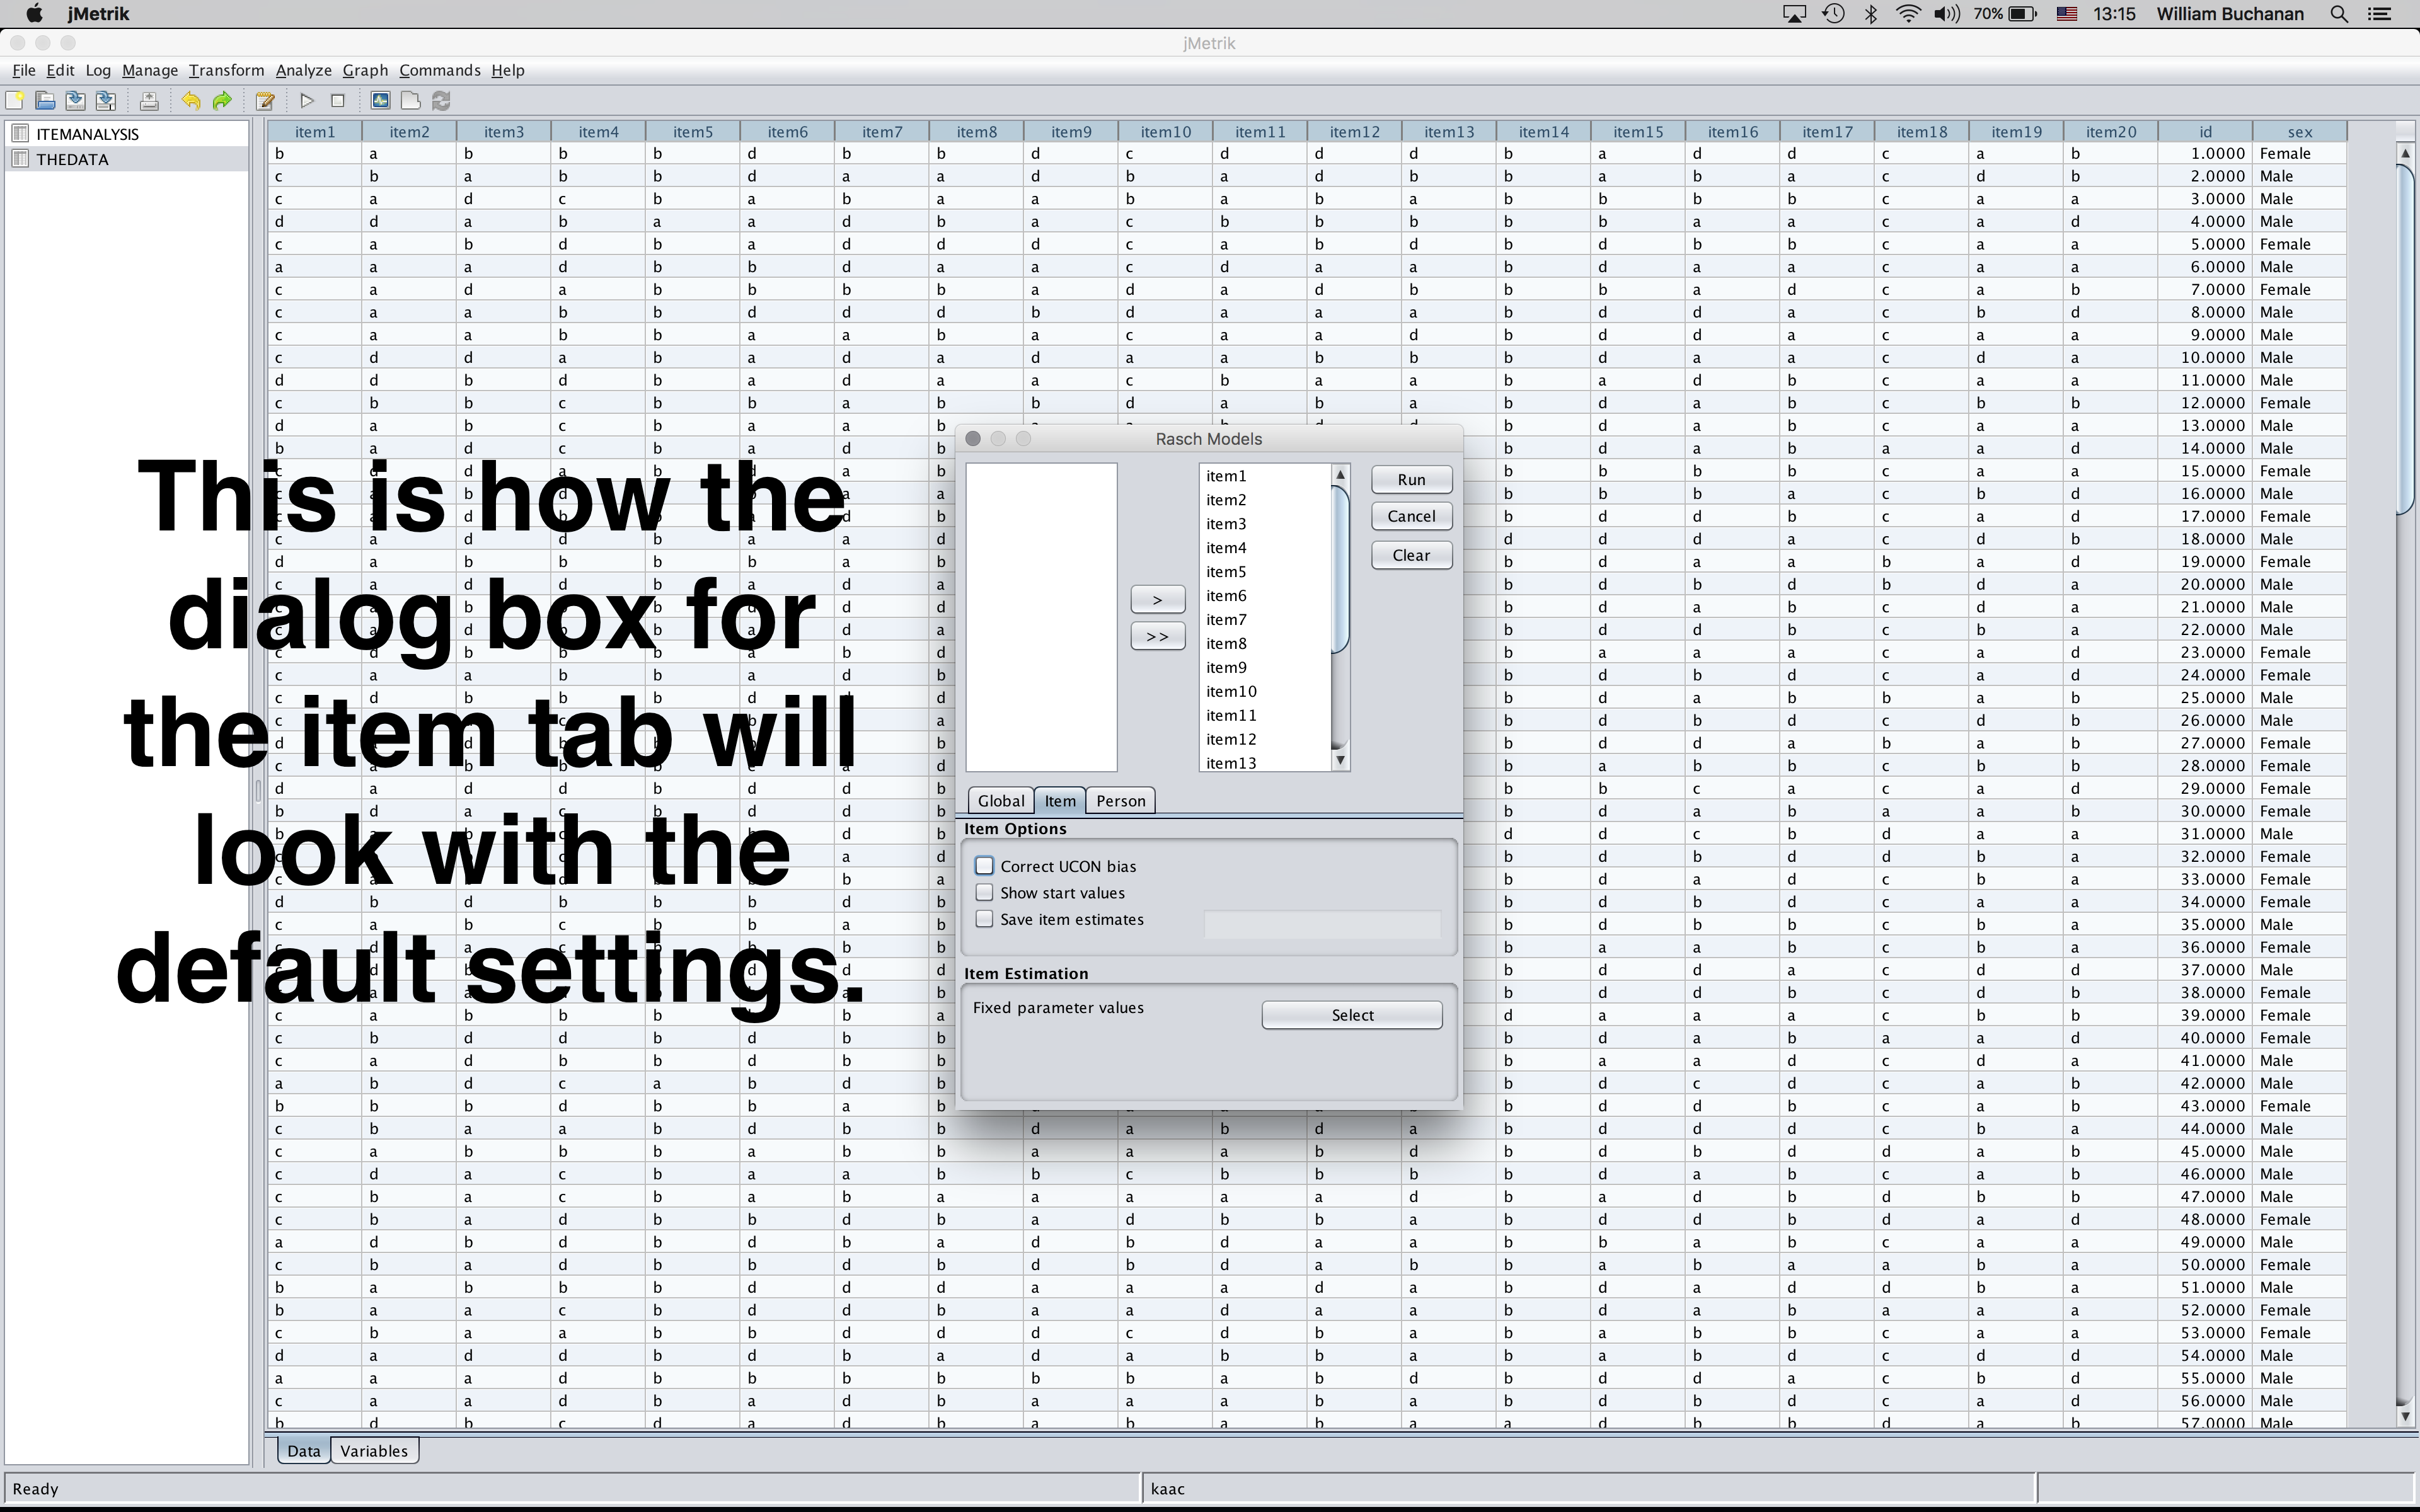2420x1512 pixels.
Task: Open the File menu
Action: 24,70
